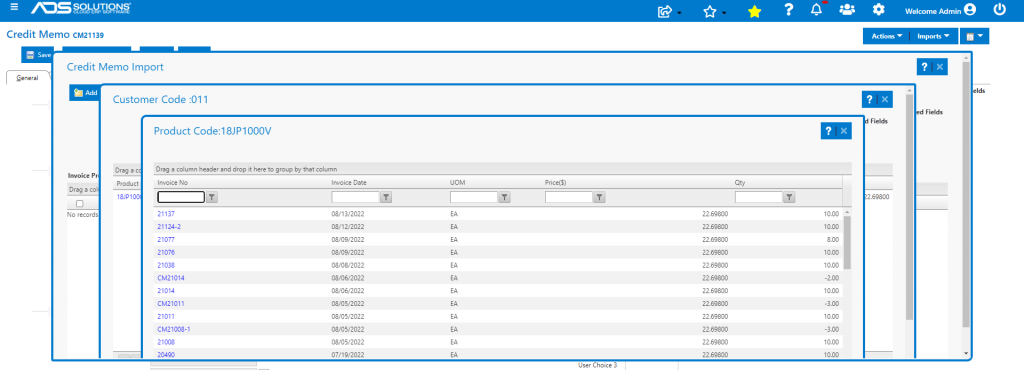The width and height of the screenshot is (1024, 370).
Task: Open invoice 21014 link
Action: tap(166, 290)
